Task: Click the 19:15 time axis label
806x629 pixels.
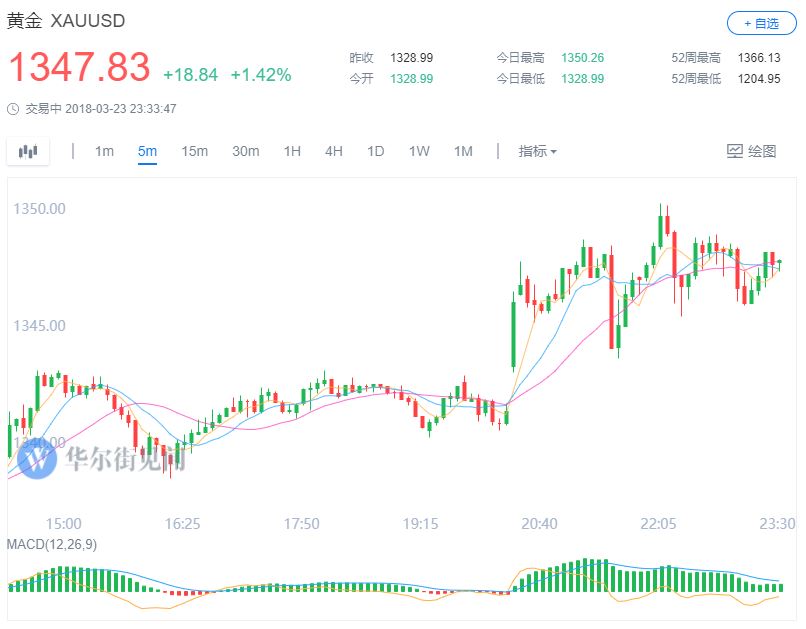Action: [x=420, y=524]
